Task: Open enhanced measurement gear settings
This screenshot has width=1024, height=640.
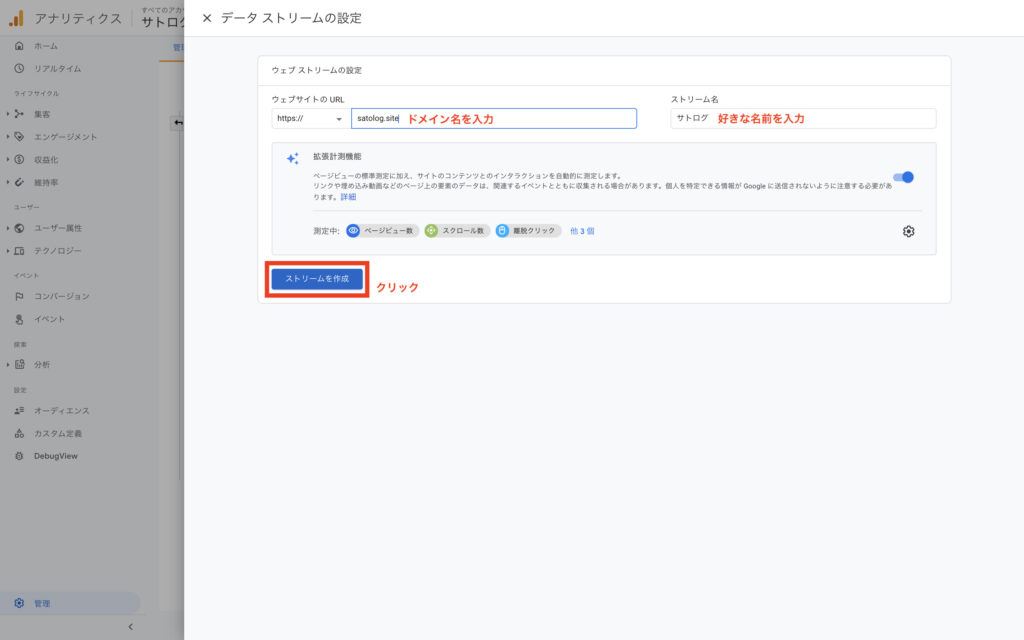Action: coord(908,231)
